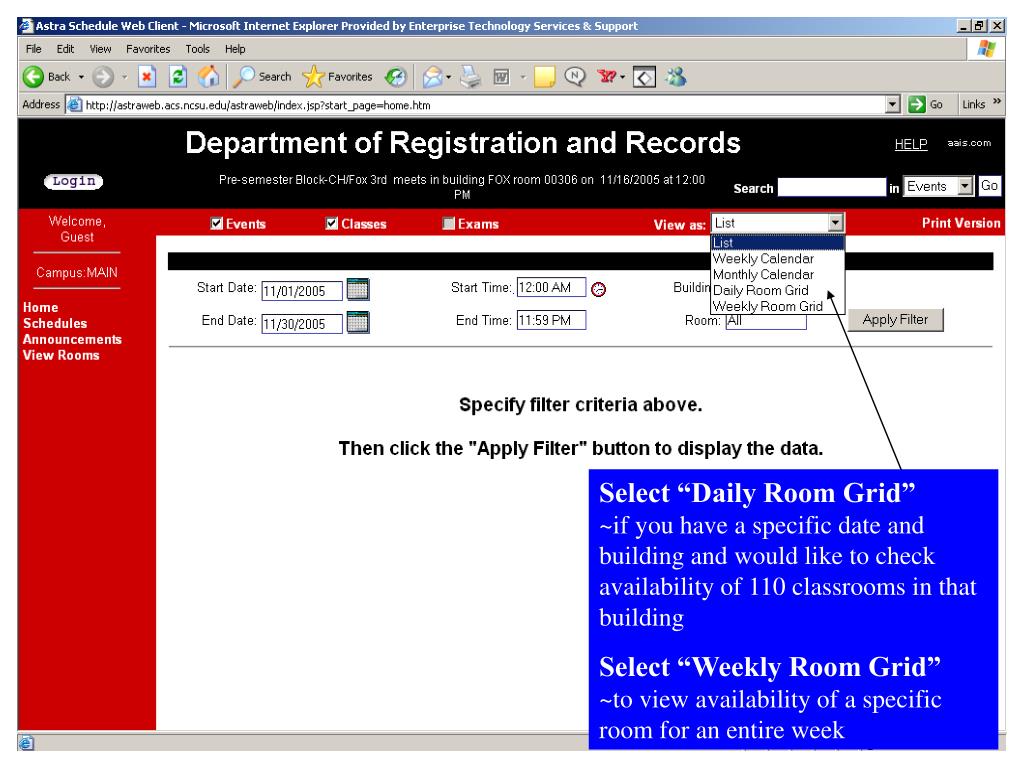Open the View menu

pos(101,49)
